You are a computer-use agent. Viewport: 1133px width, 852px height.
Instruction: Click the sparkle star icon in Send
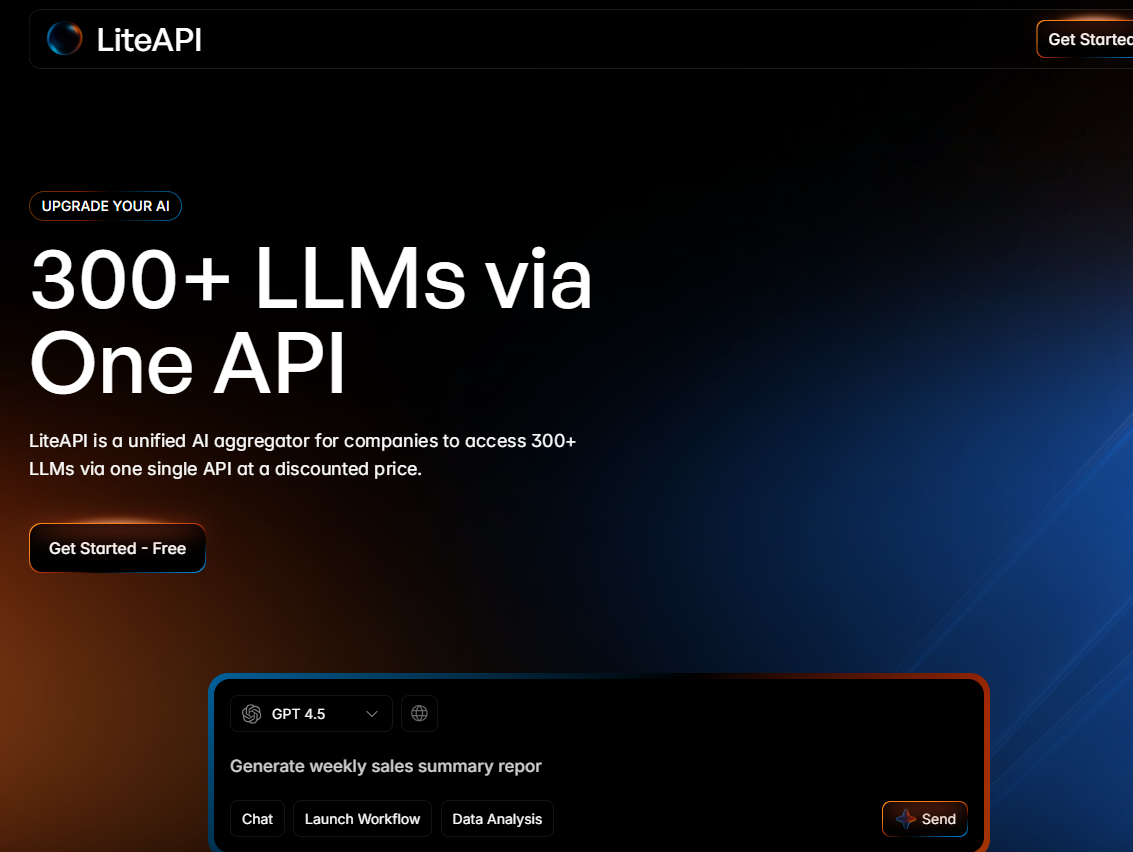pos(905,819)
